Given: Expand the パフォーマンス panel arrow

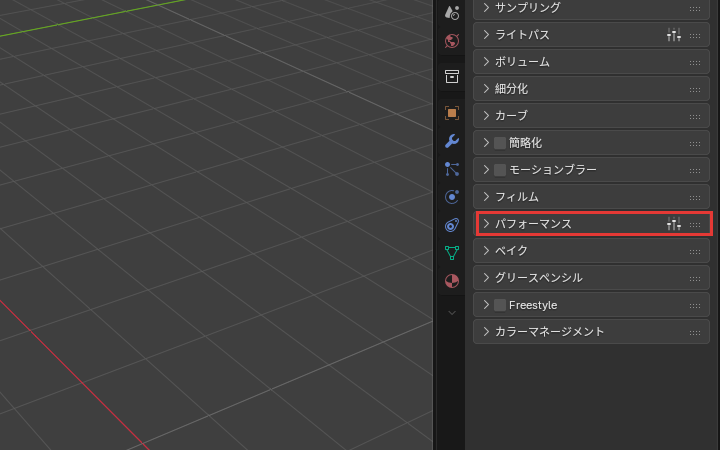Looking at the screenshot, I should tap(486, 224).
